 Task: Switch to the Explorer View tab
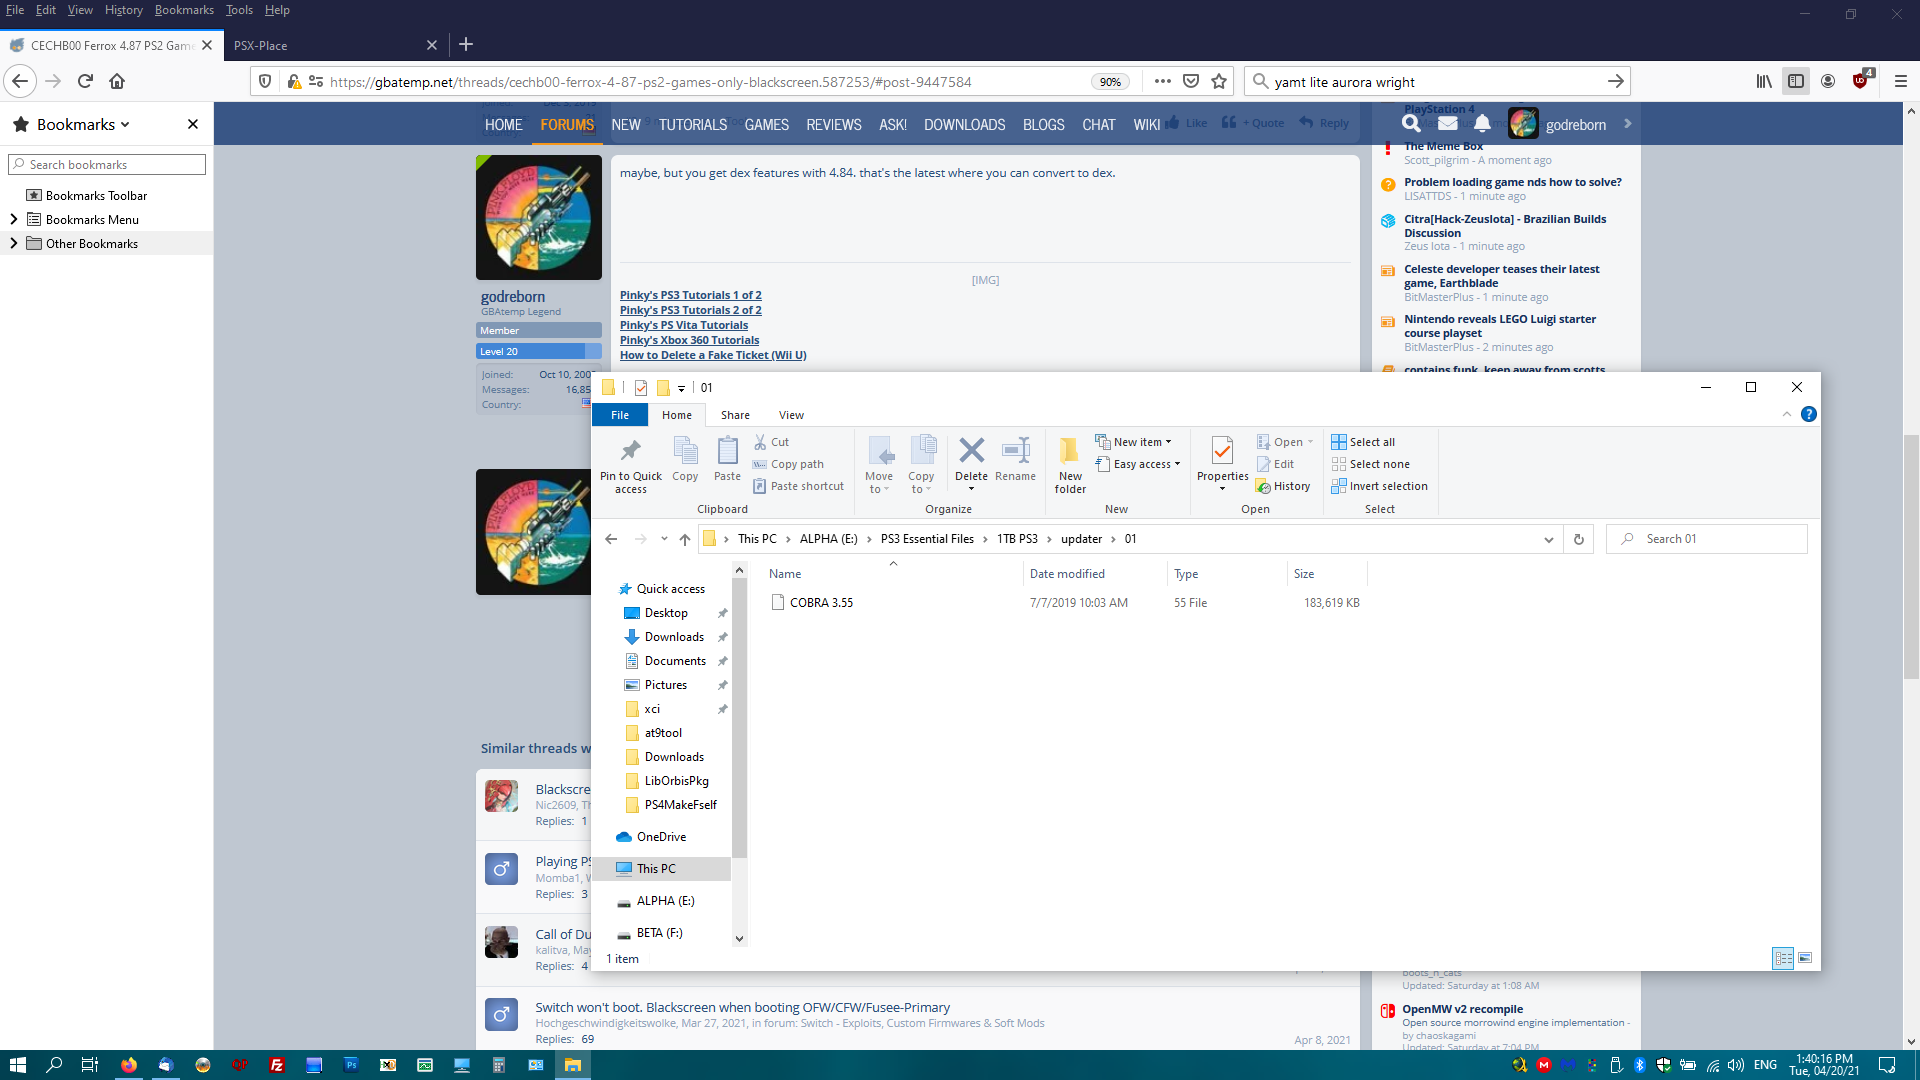[x=791, y=415]
